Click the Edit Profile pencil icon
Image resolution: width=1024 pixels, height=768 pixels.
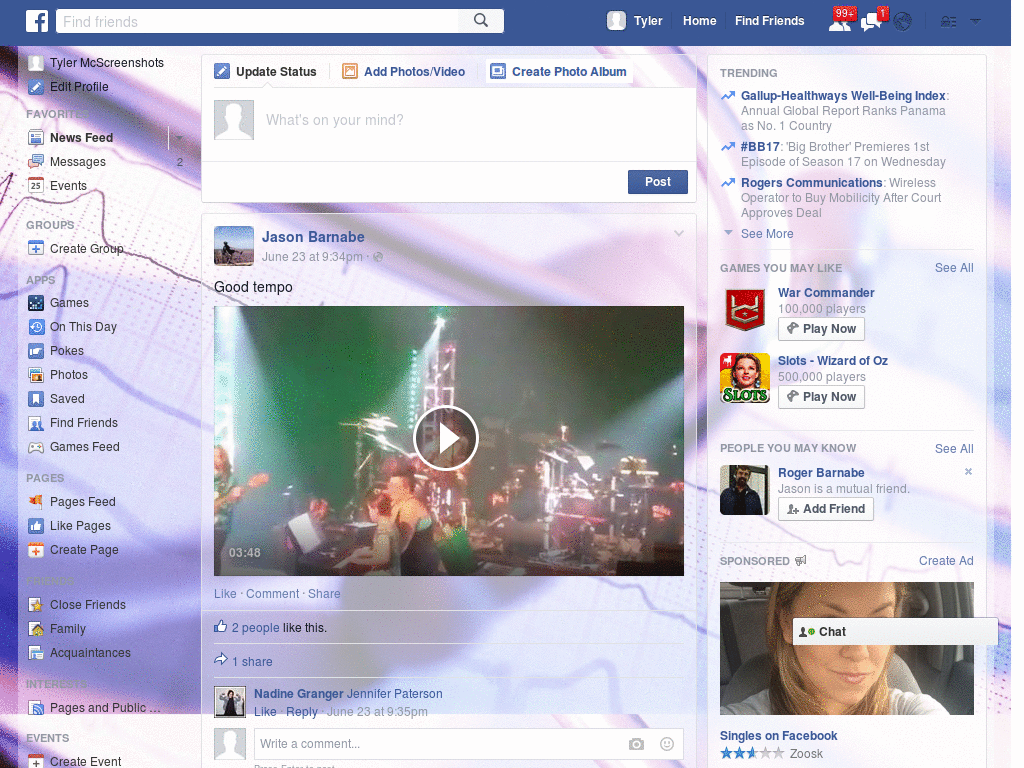coord(36,87)
